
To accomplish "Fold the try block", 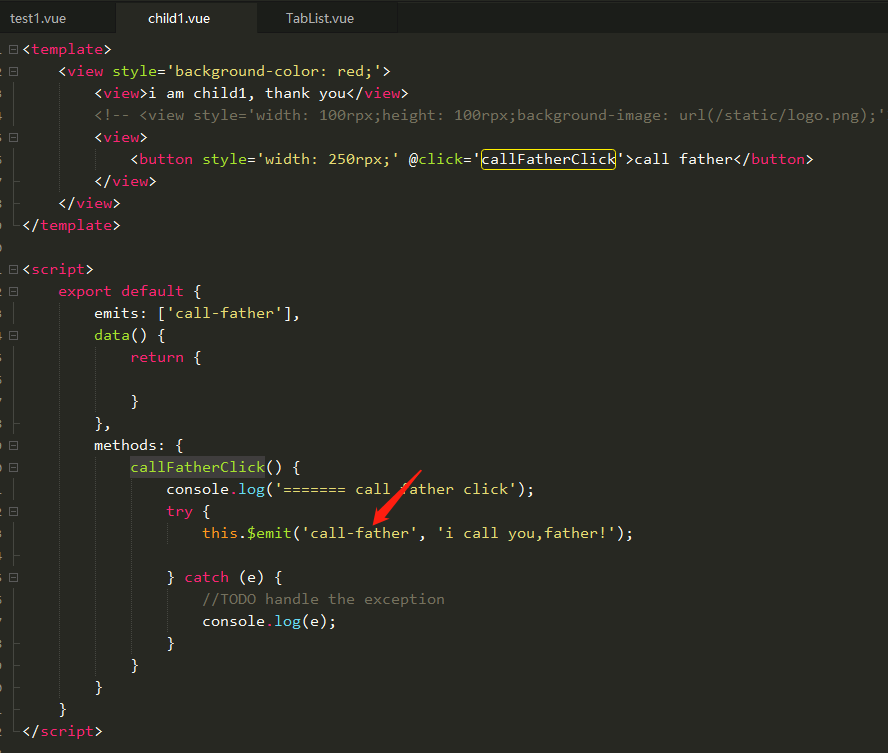I will [14, 512].
